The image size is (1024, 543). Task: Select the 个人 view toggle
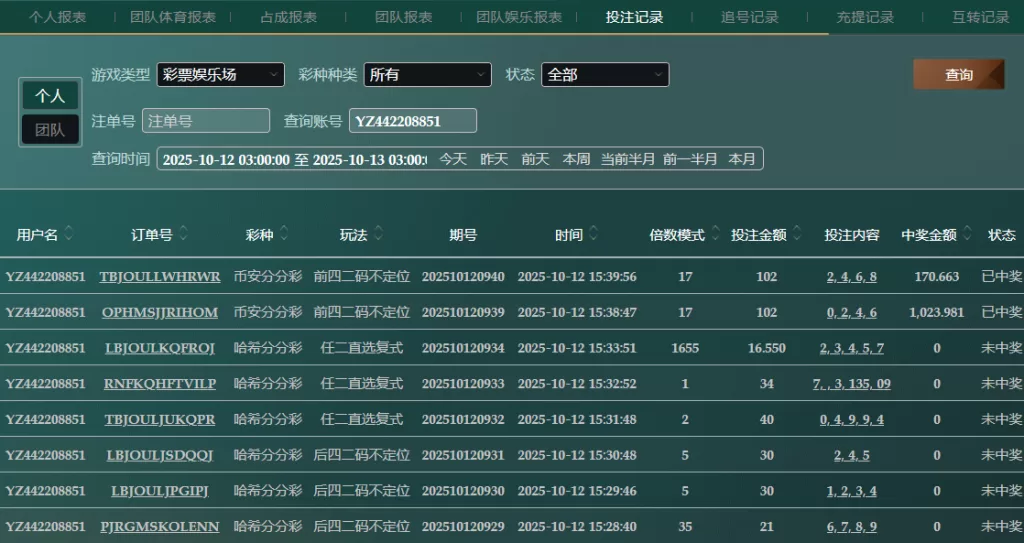pyautogui.click(x=50, y=96)
